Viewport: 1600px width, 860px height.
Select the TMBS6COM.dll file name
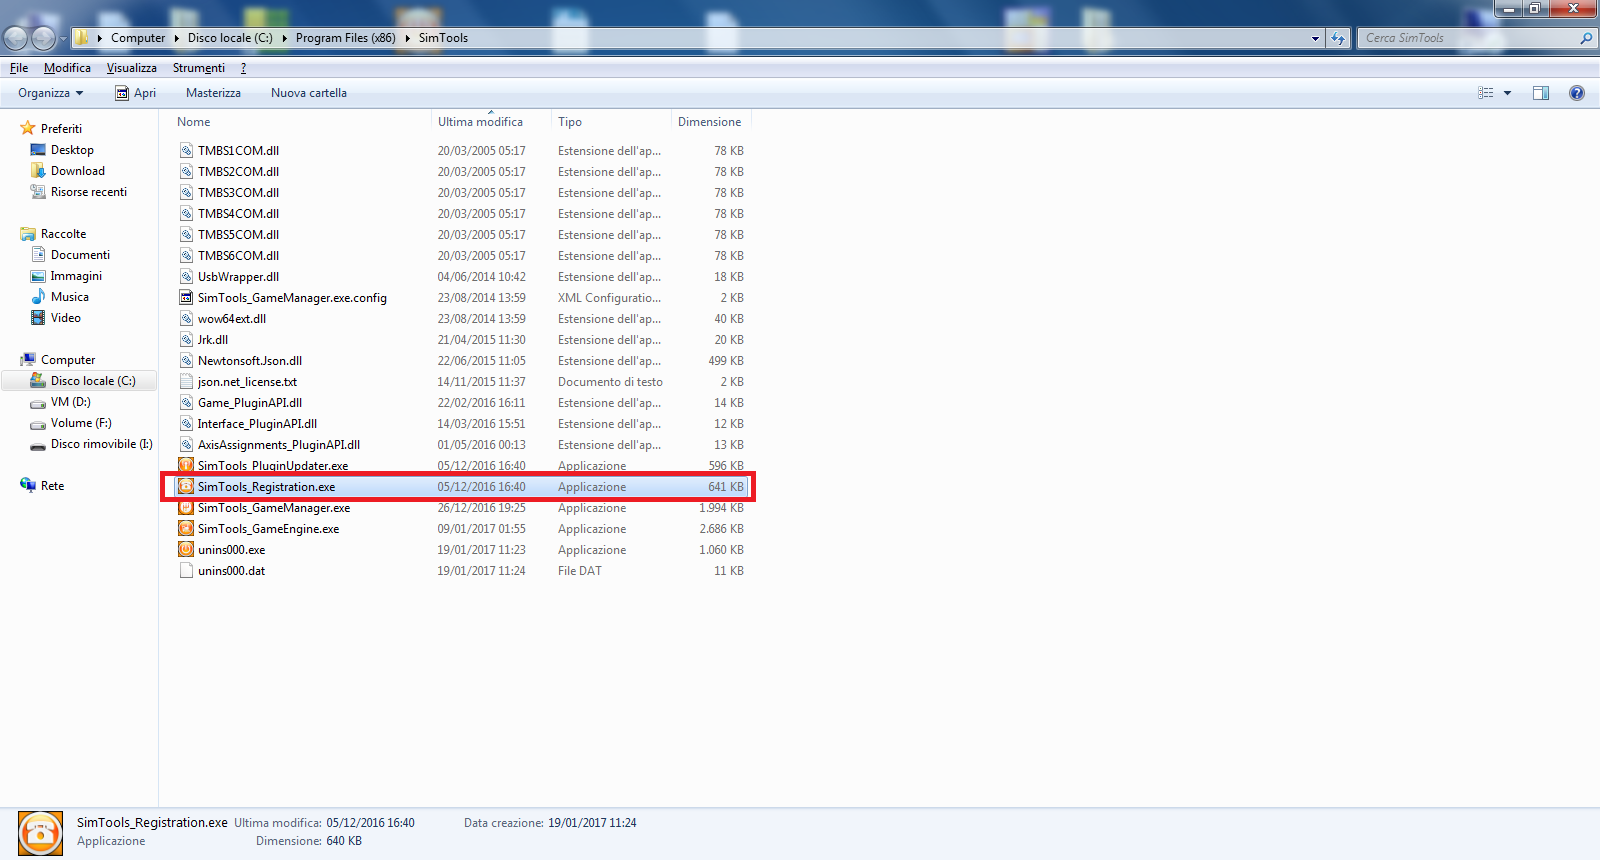tap(238, 256)
